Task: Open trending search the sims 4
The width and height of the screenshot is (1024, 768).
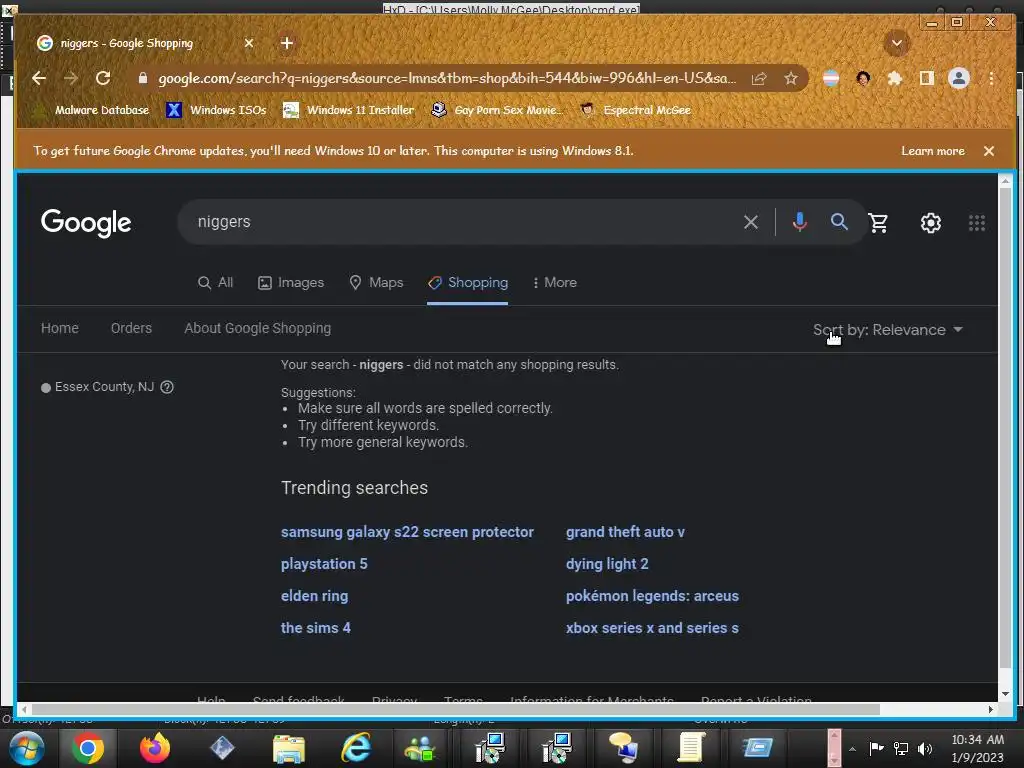Action: [315, 628]
